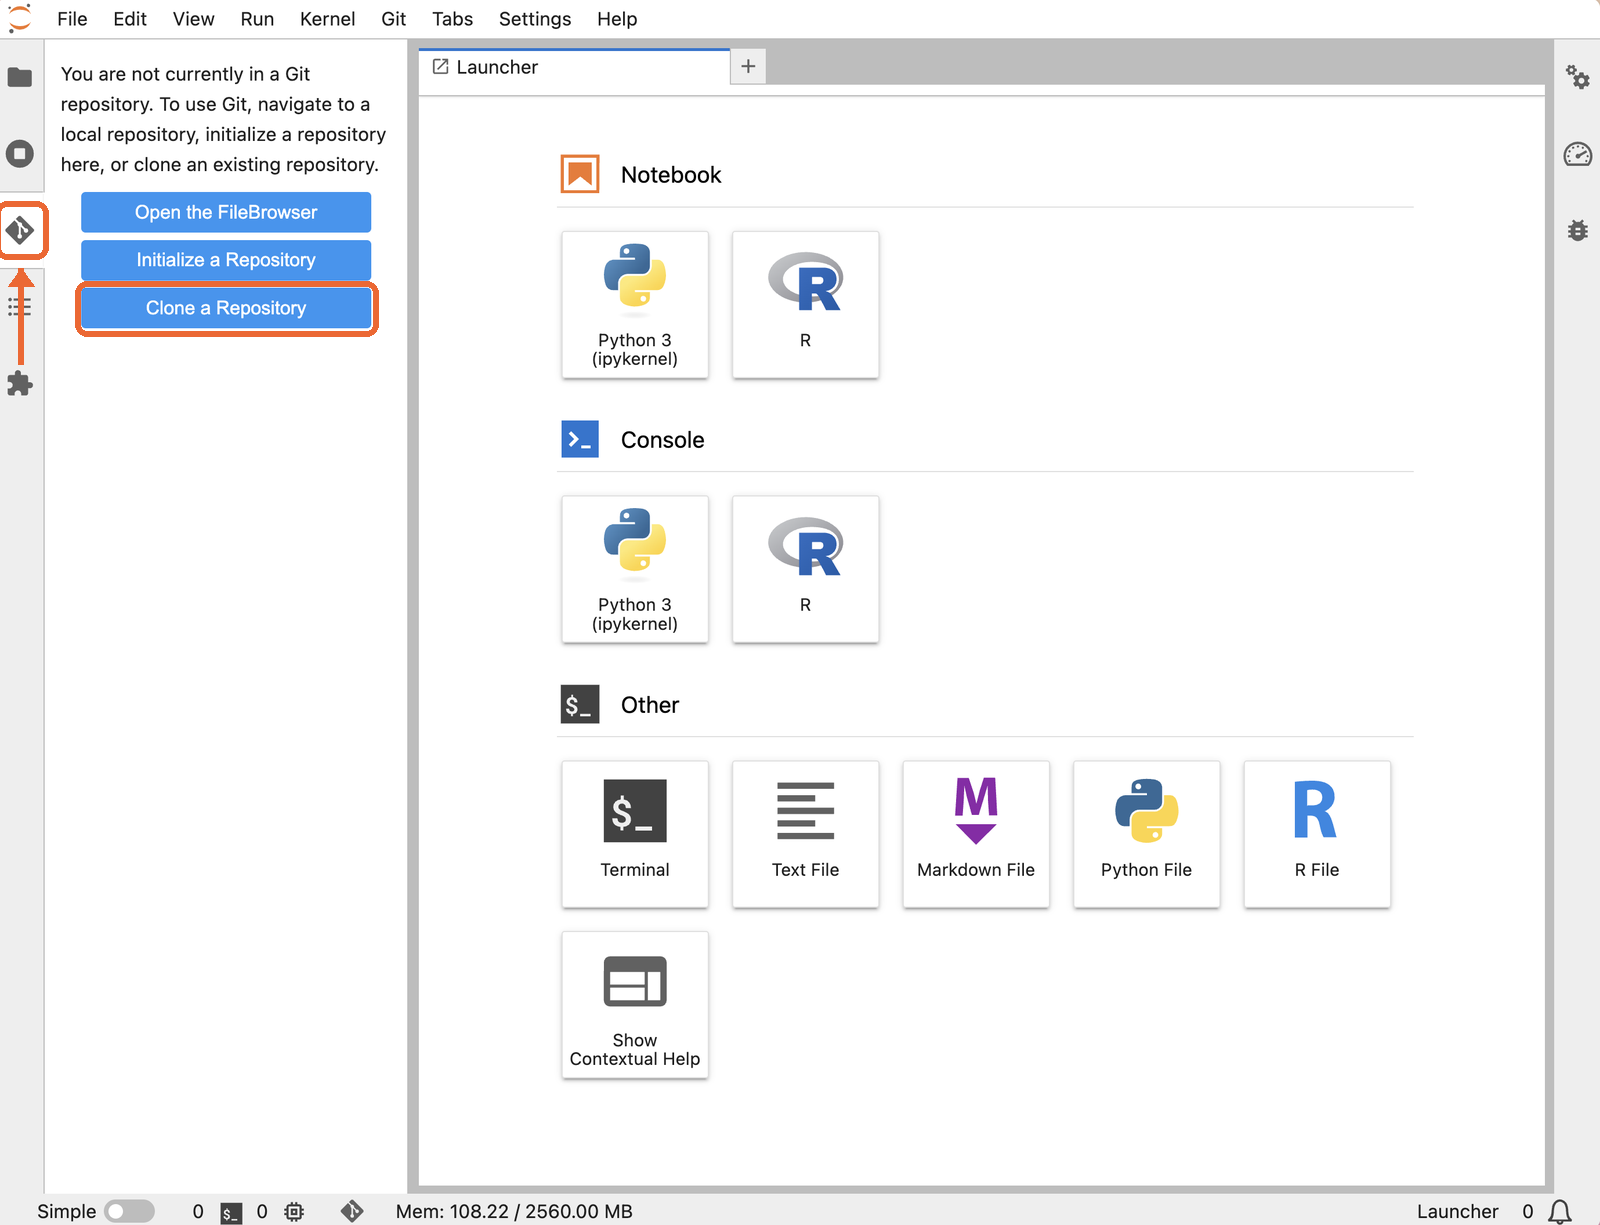This screenshot has height=1225, width=1600.
Task: Create a new R File
Action: (1317, 834)
